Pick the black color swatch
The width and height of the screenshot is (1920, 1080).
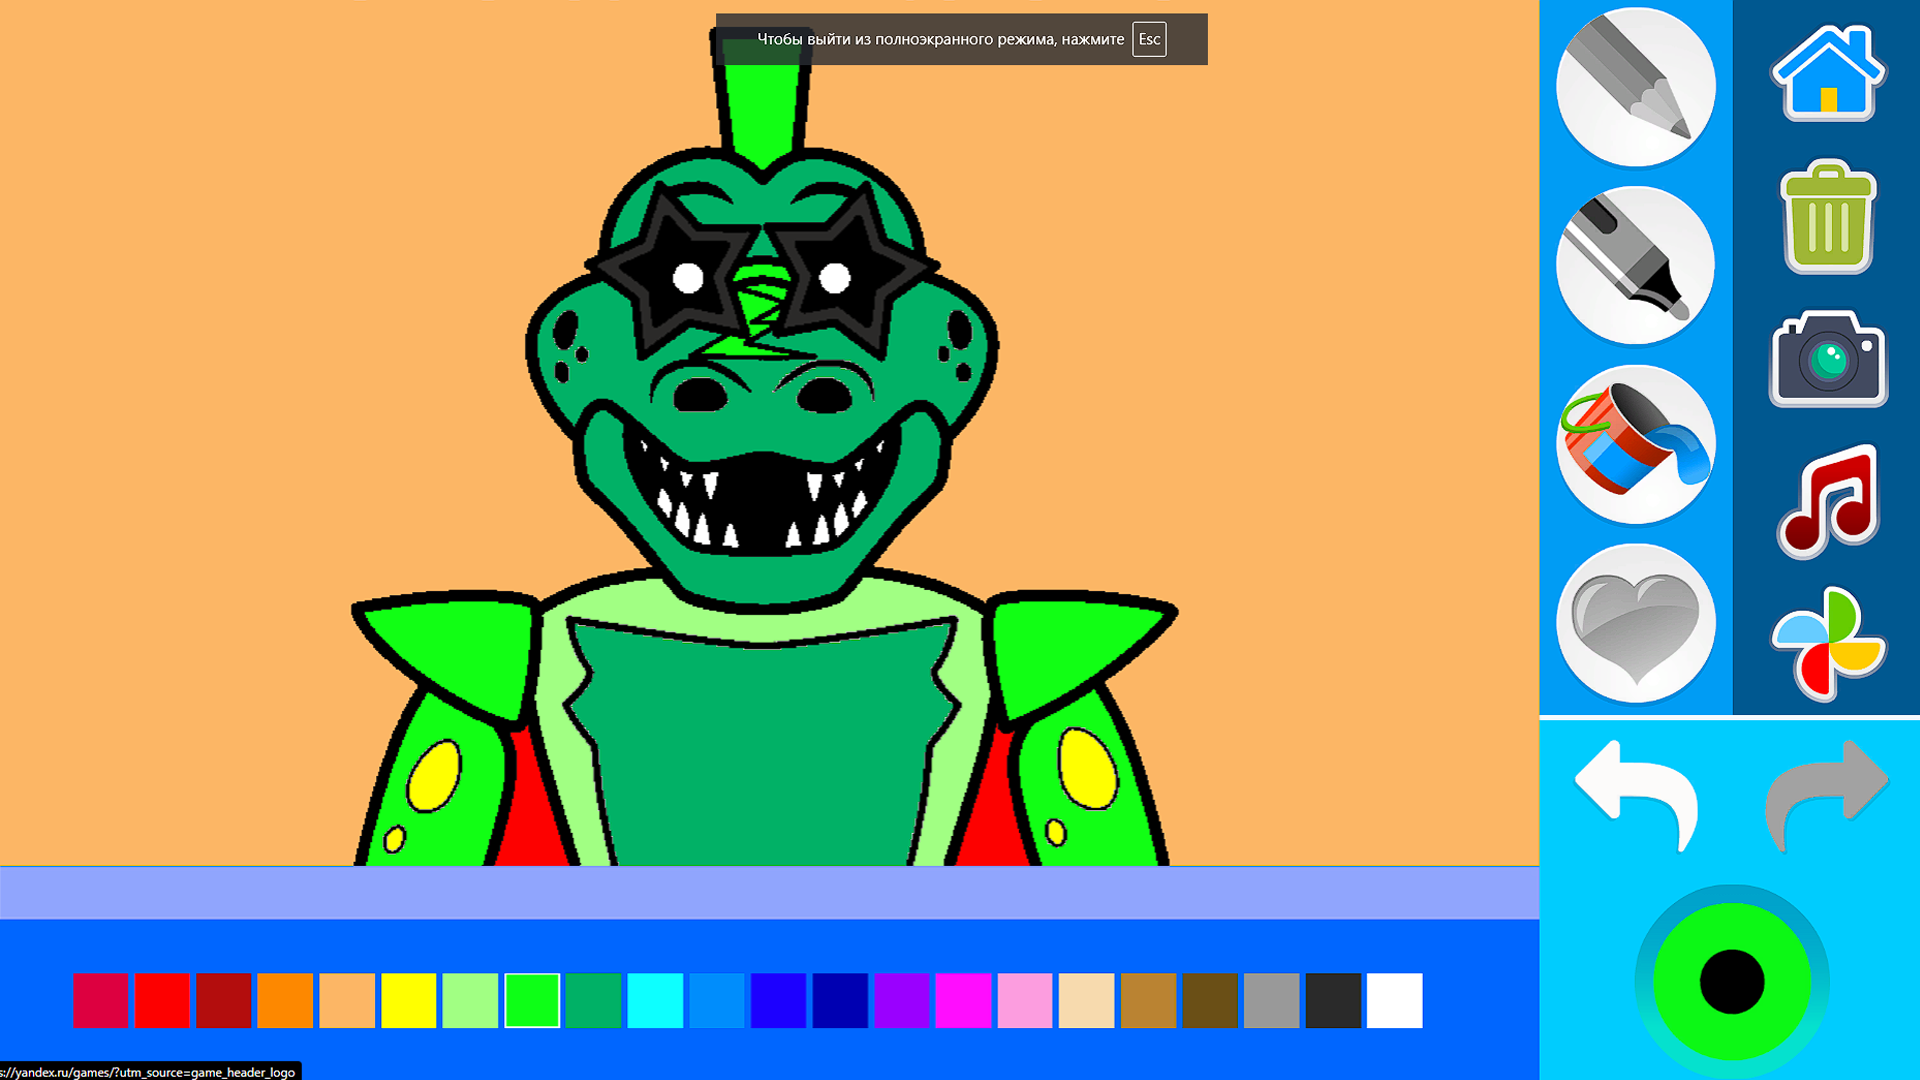(x=1334, y=1000)
